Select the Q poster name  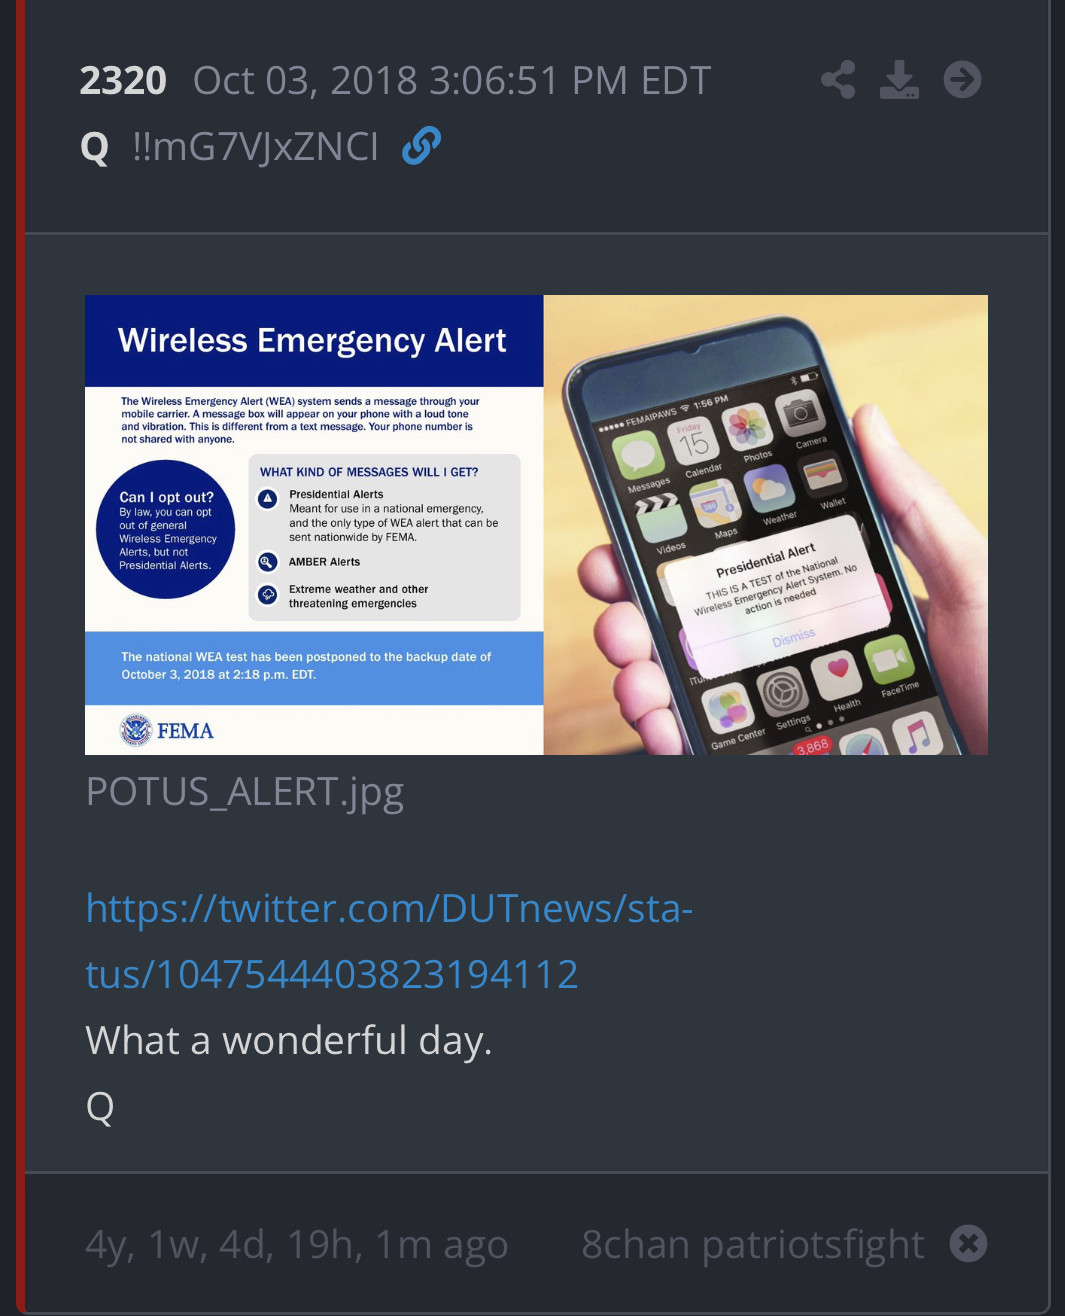click(94, 148)
